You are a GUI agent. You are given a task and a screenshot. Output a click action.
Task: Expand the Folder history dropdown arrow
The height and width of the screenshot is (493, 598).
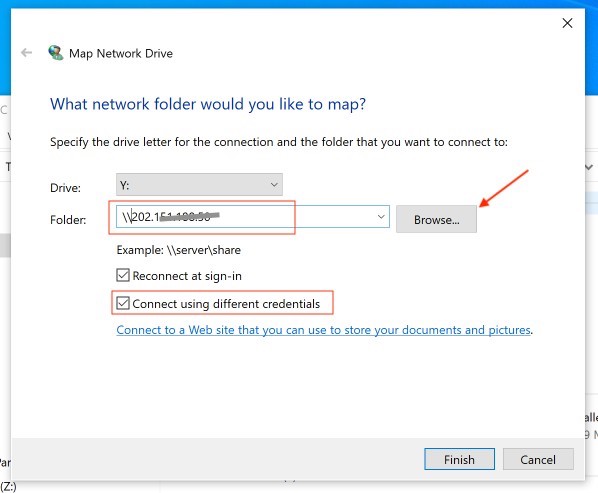pos(381,217)
